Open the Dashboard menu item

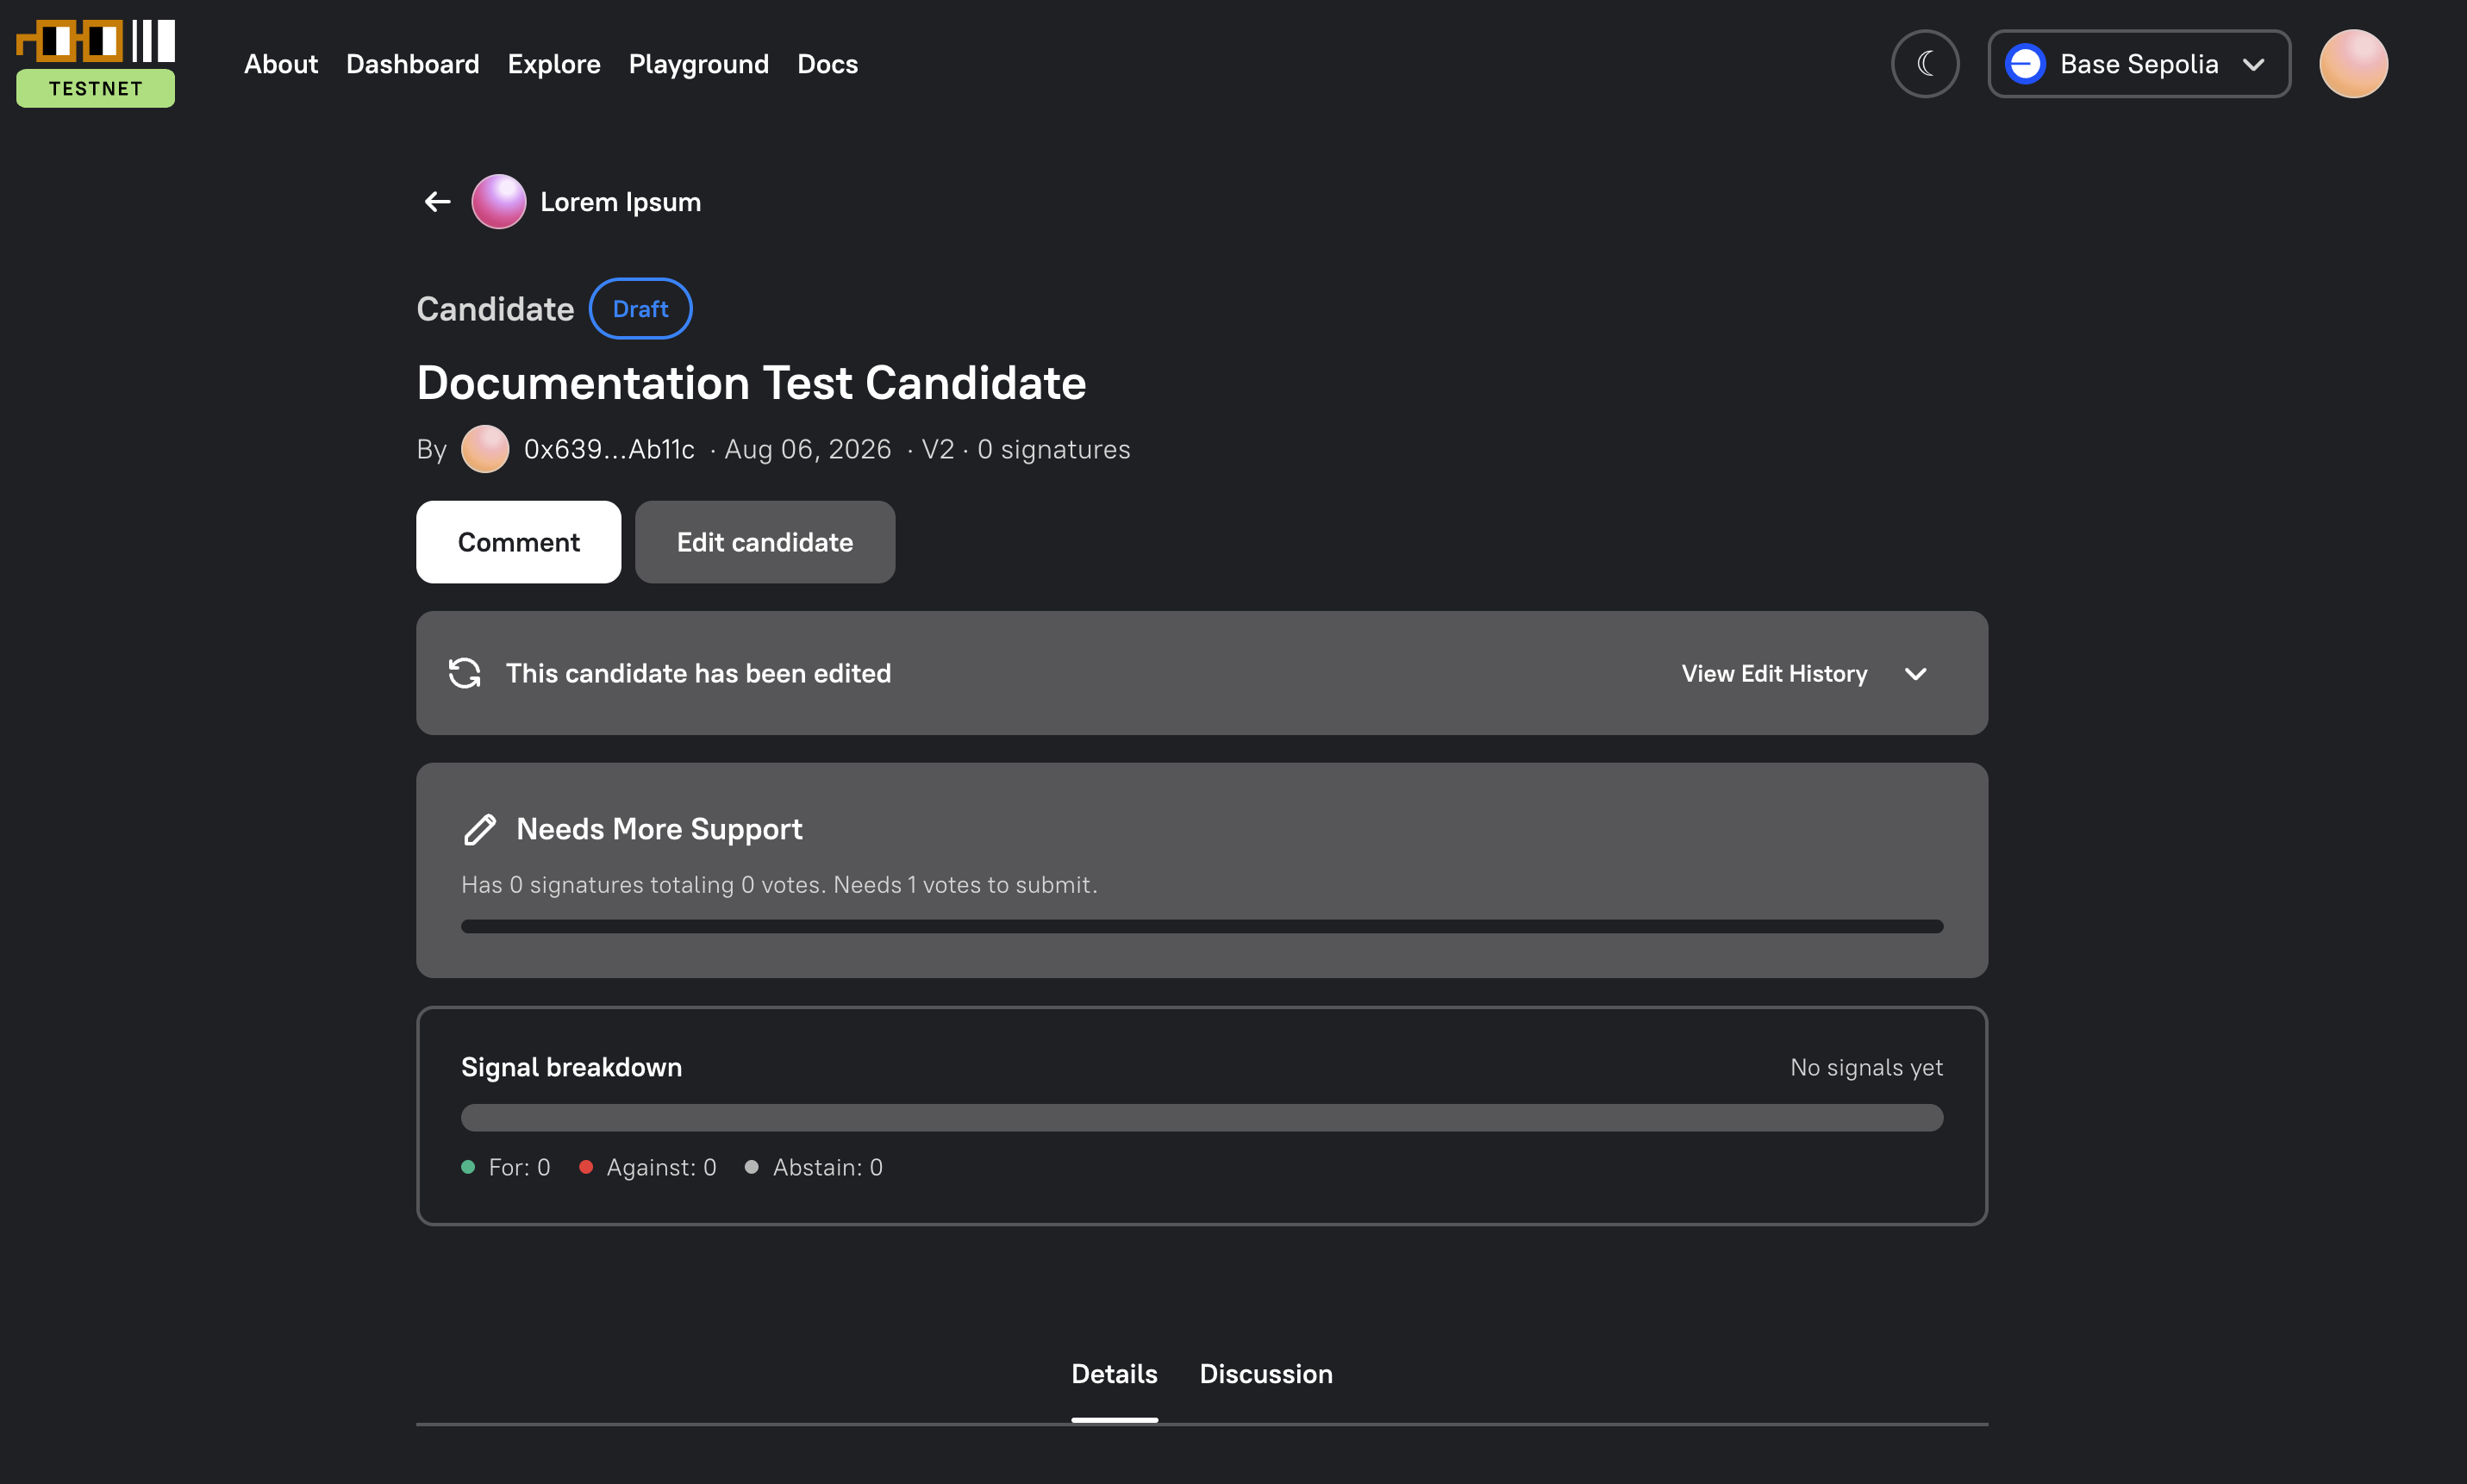click(x=412, y=64)
